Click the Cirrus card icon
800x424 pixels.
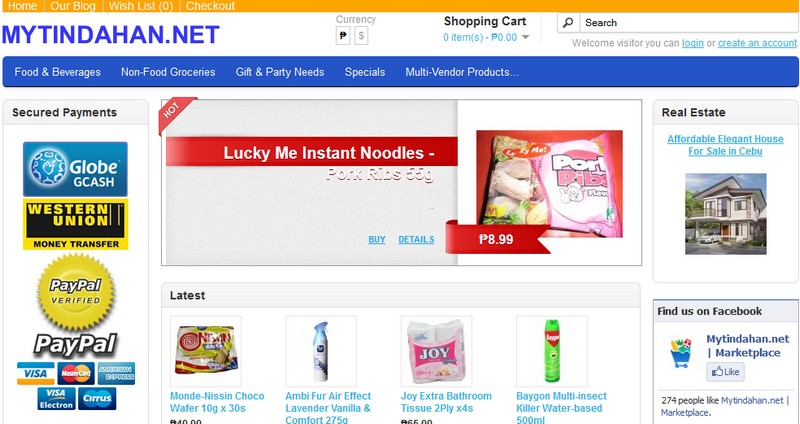(97, 398)
